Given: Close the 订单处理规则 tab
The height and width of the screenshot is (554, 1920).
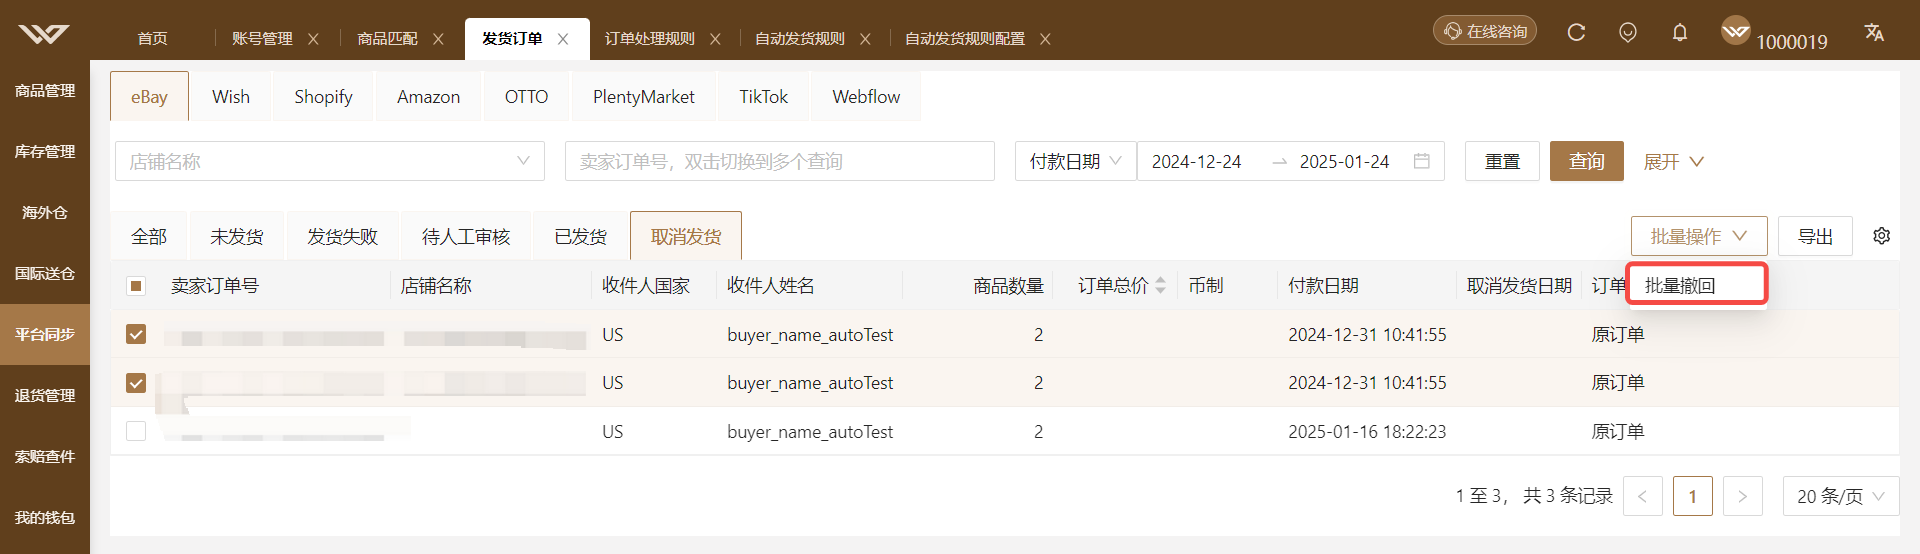Looking at the screenshot, I should click(715, 39).
